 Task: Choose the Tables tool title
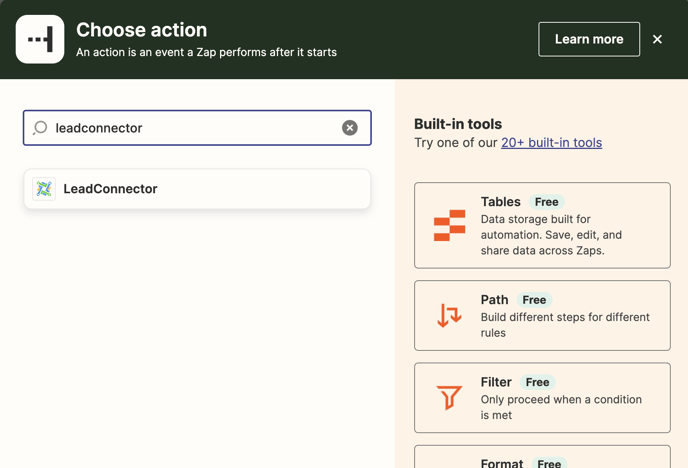point(500,202)
